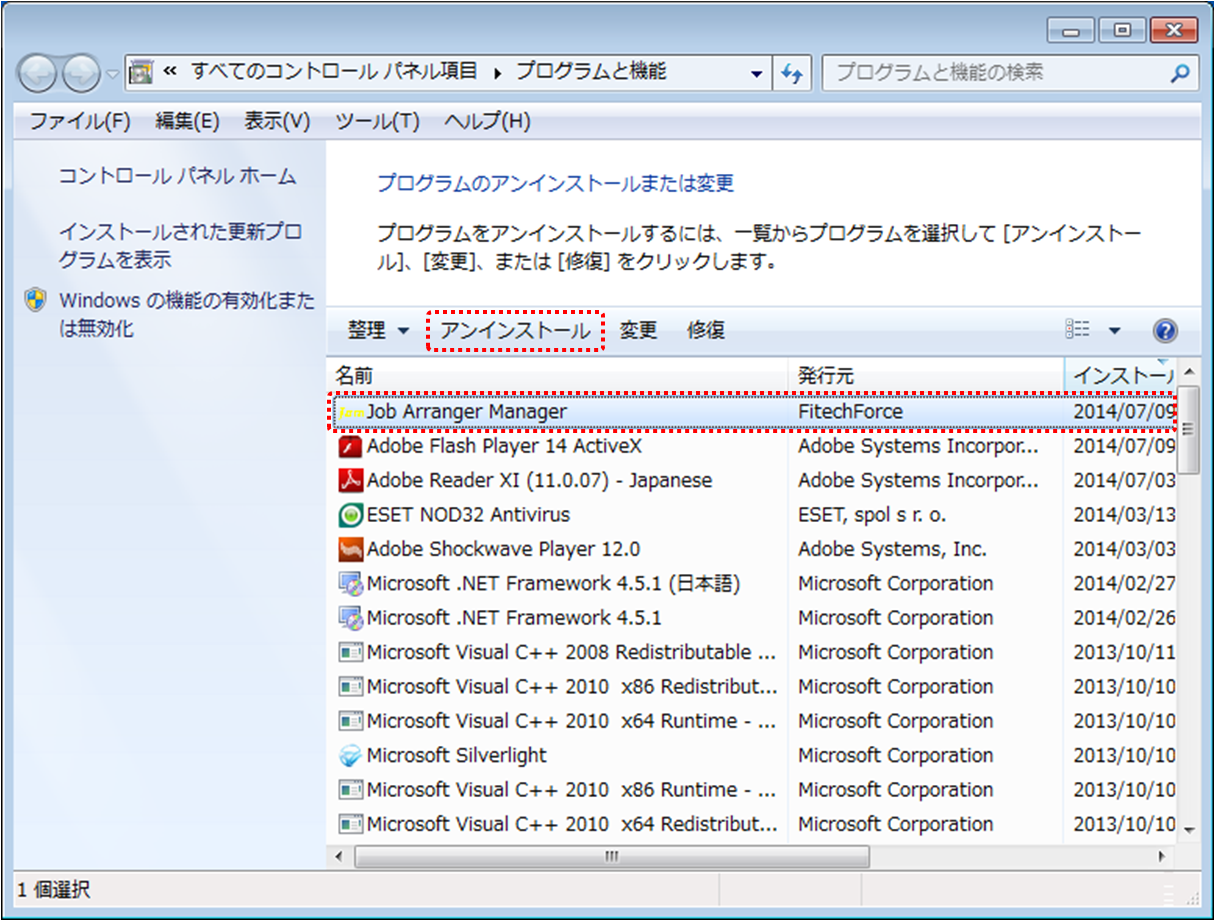Click the Adobe Systems, Inc. publisher cell
Viewport: 1215px width, 921px height.
click(892, 549)
